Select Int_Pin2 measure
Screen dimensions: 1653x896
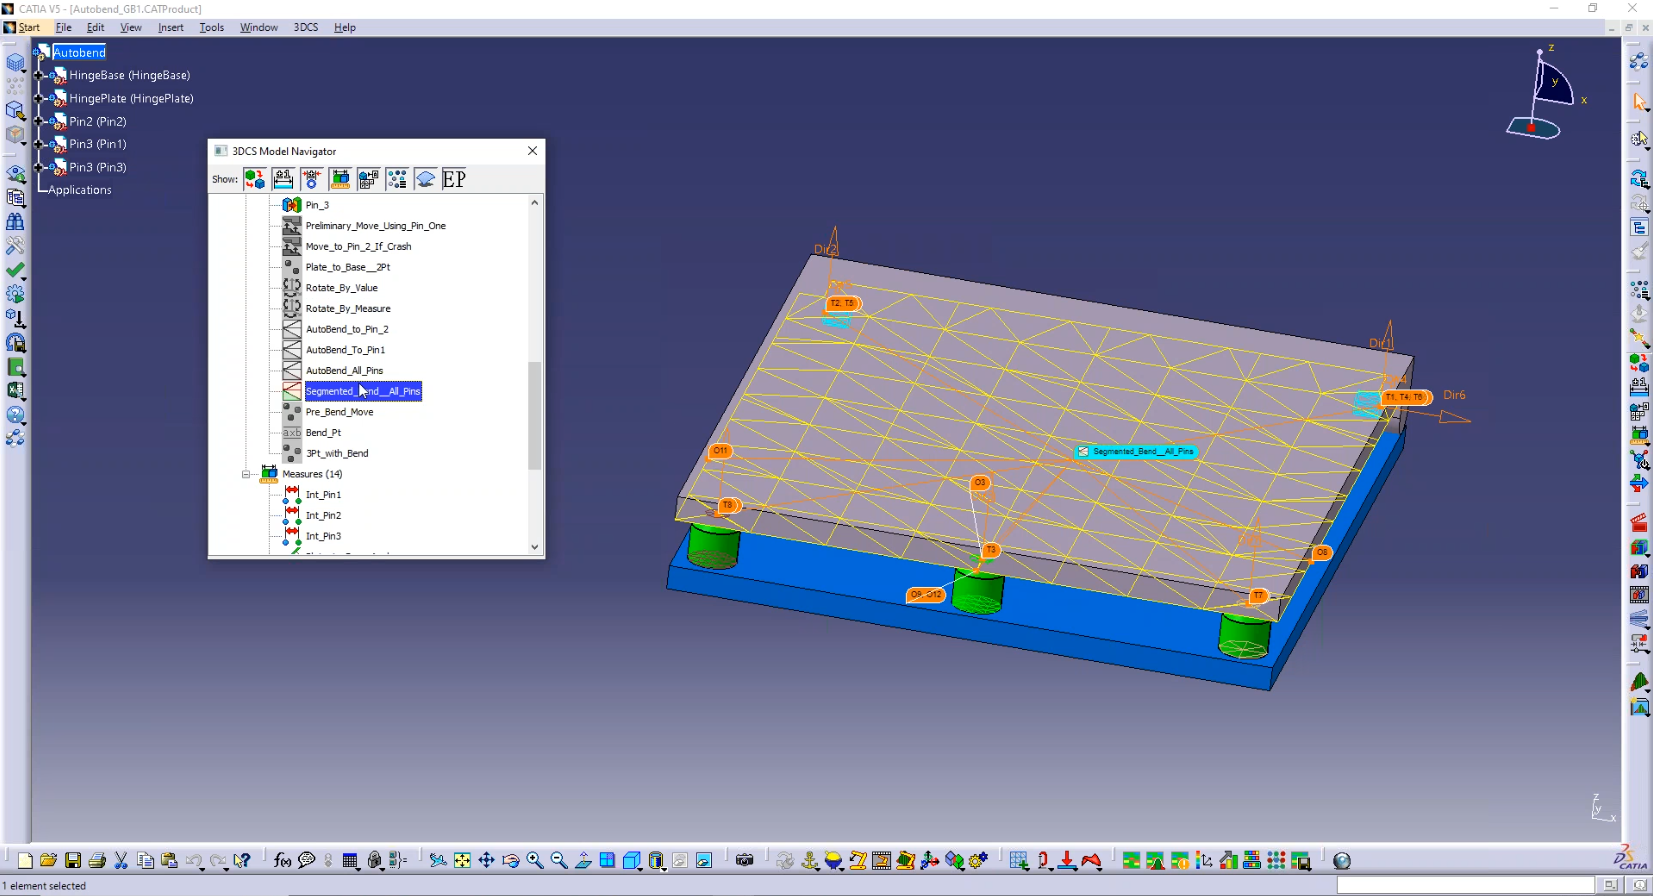323,516
